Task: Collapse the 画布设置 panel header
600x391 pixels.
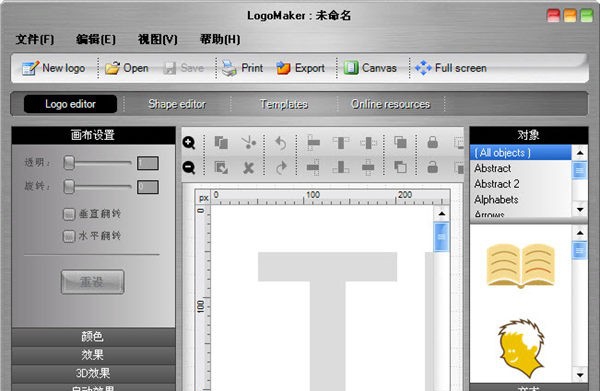Action: click(x=93, y=135)
